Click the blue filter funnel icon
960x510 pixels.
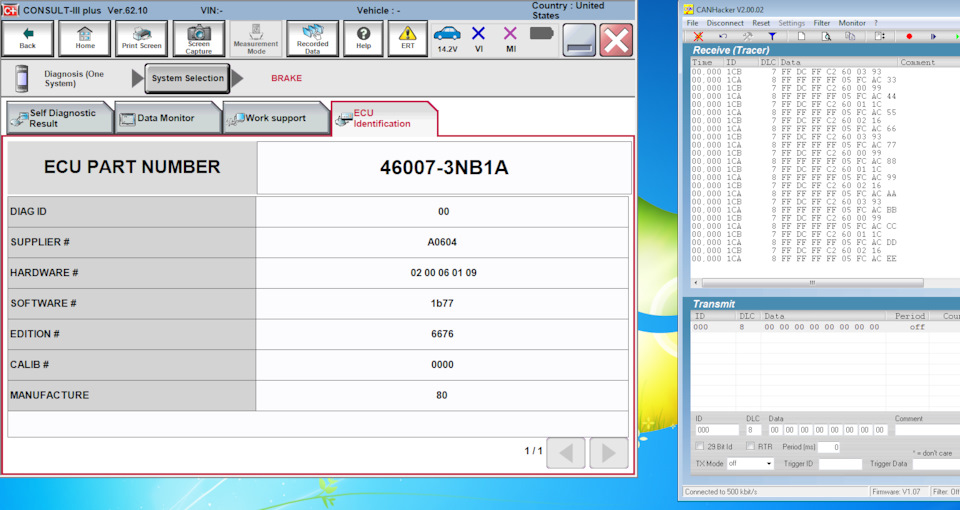tap(772, 36)
